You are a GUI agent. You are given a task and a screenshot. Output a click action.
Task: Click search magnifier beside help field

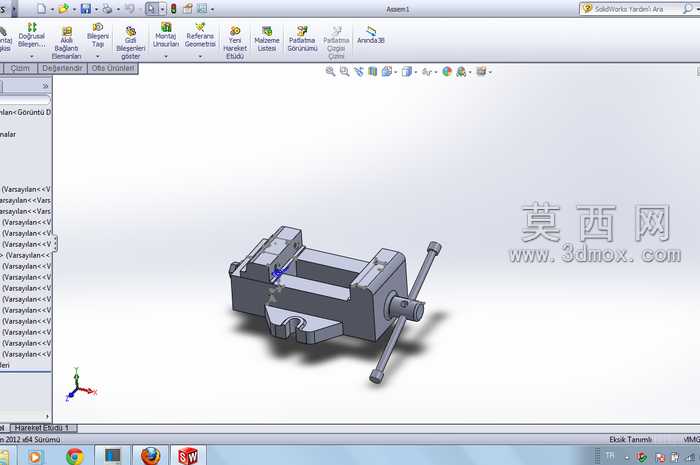688,8
